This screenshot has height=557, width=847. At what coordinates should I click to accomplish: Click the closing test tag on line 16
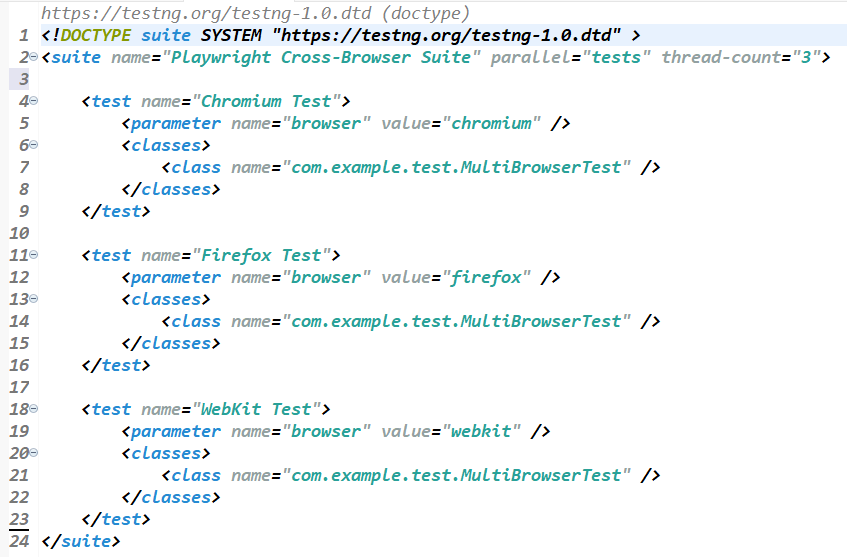pyautogui.click(x=116, y=365)
